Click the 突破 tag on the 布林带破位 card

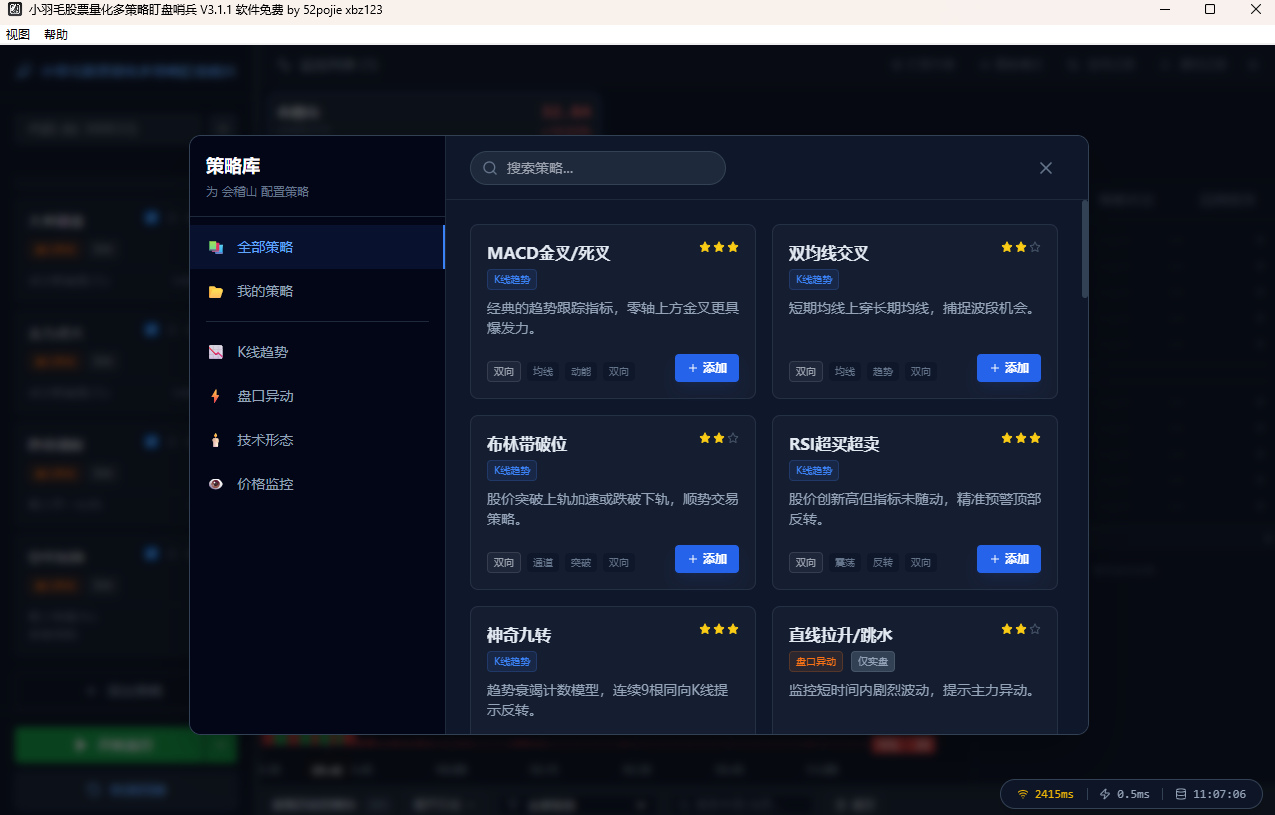pyautogui.click(x=581, y=563)
